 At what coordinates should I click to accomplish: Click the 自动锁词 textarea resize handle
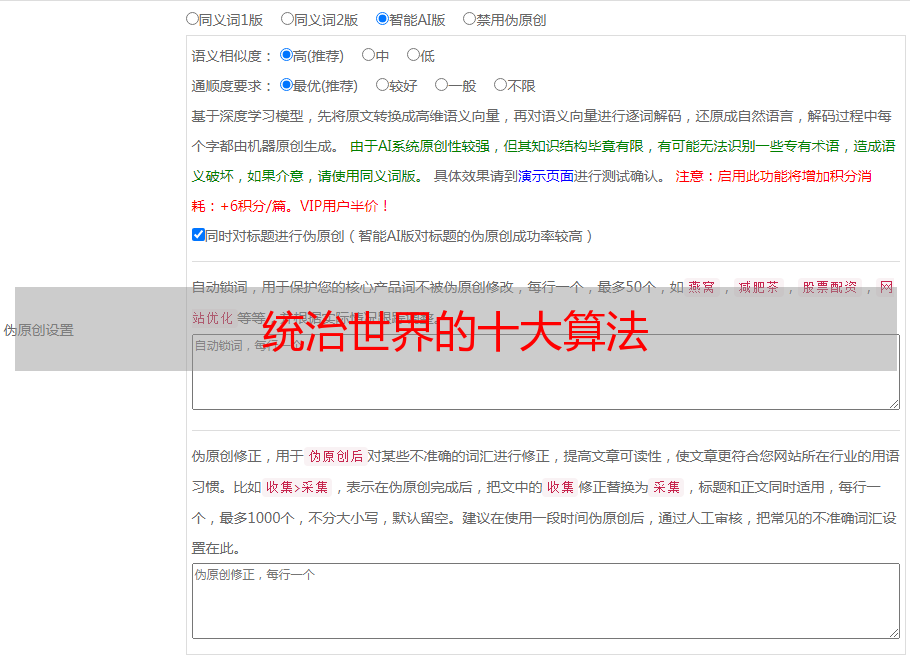click(893, 403)
